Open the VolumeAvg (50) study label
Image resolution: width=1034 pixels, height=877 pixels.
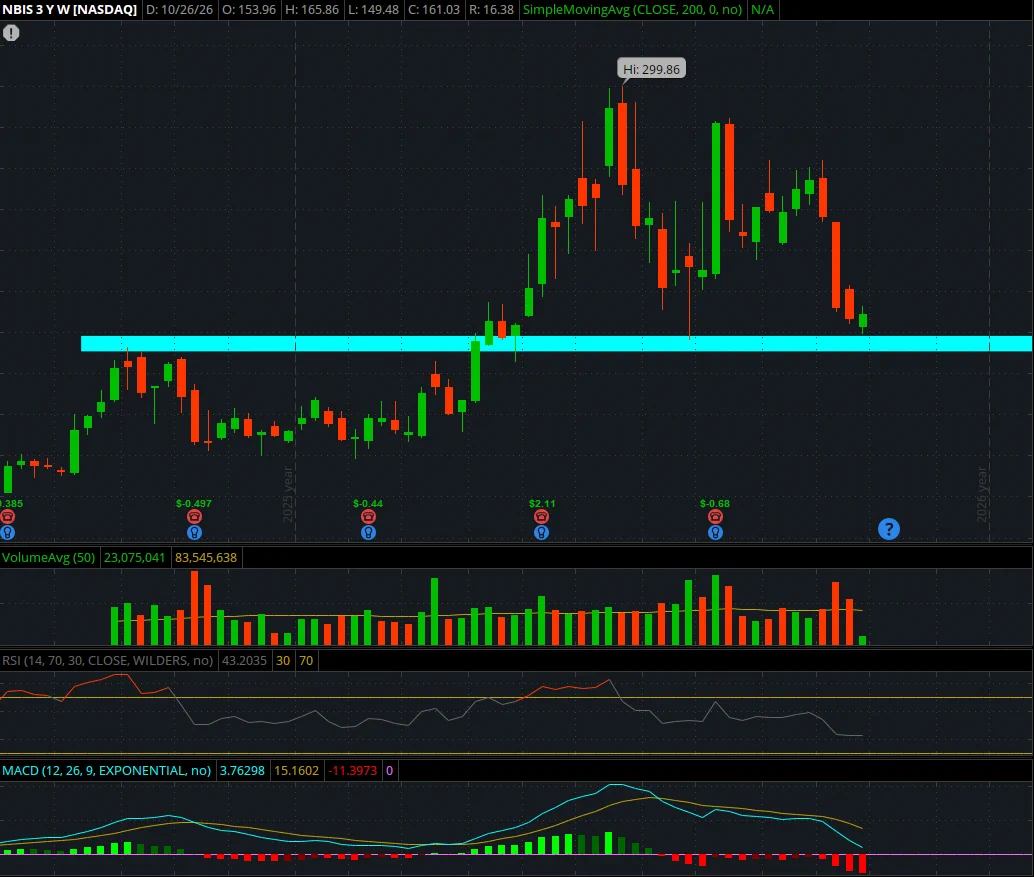49,558
